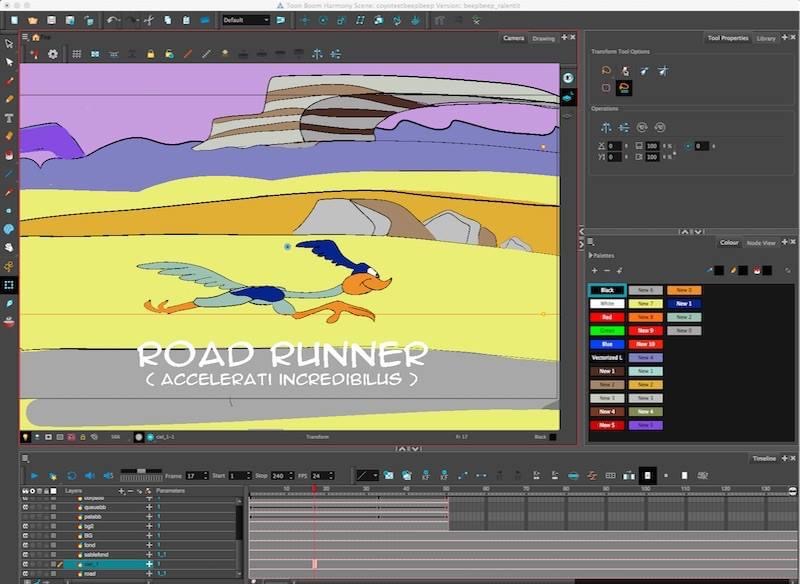Viewport: 800px width, 584px height.
Task: Expand parameters of the BG layer
Action: pos(149,536)
